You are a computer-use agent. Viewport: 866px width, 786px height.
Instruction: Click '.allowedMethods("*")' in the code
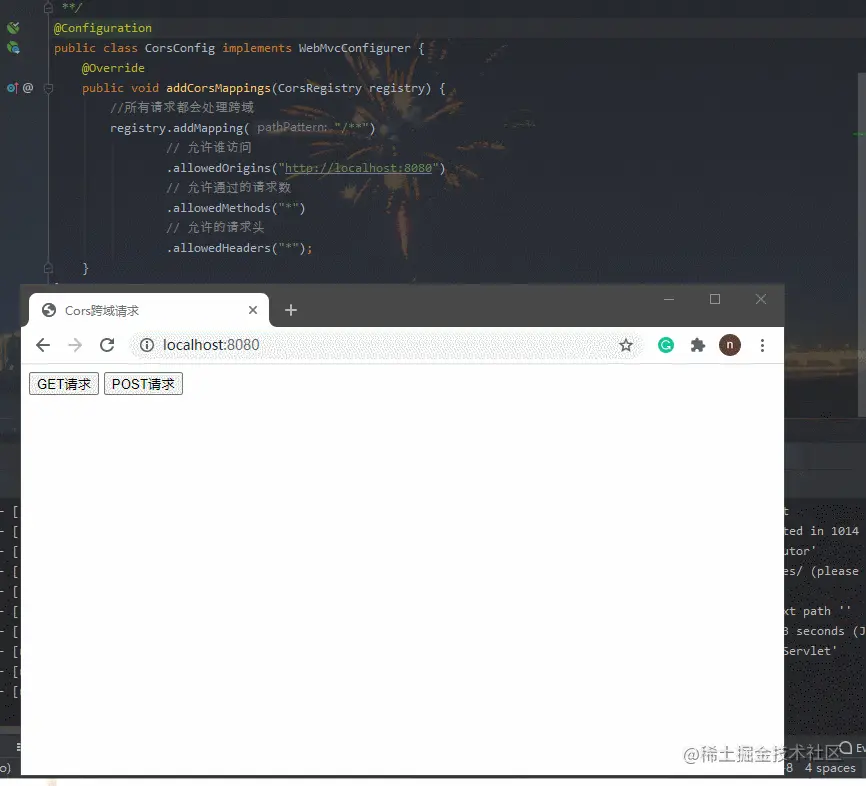[236, 208]
